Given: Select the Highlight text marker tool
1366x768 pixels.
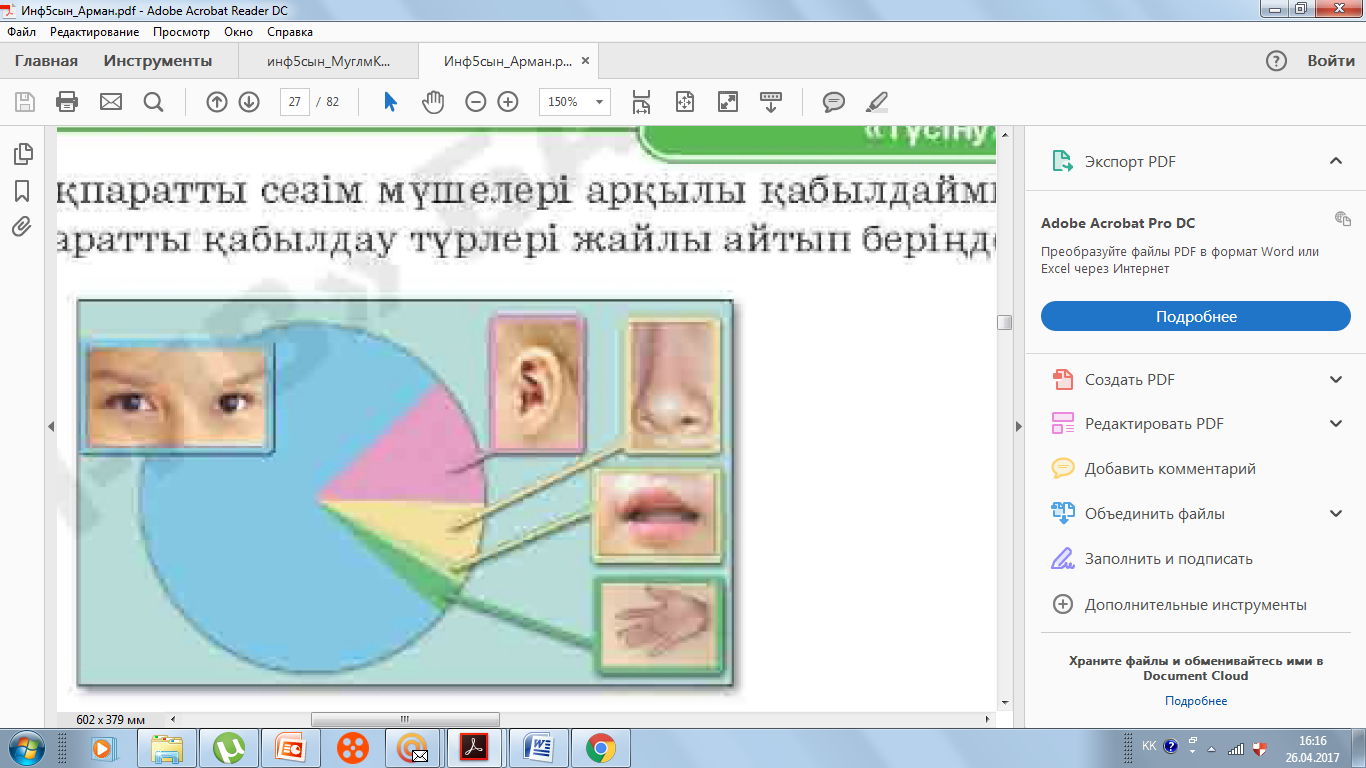Looking at the screenshot, I should (x=876, y=102).
